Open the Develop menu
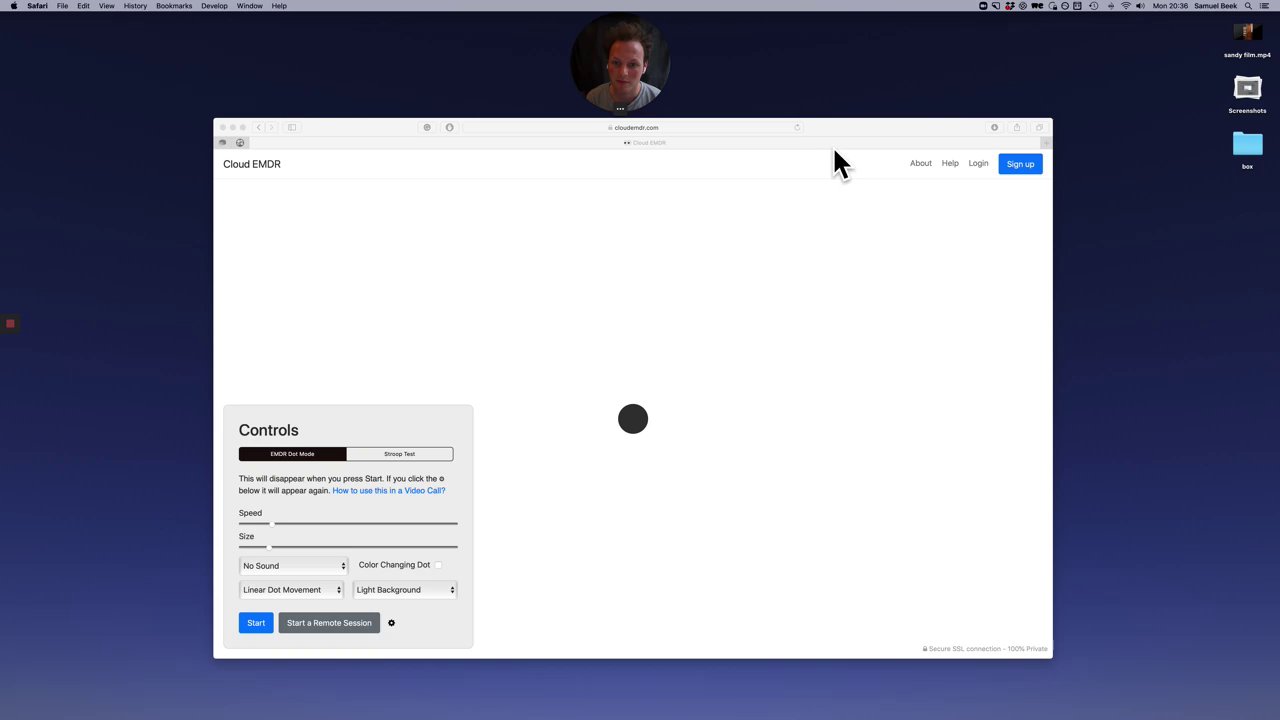This screenshot has height=720, width=1280. pos(214,6)
